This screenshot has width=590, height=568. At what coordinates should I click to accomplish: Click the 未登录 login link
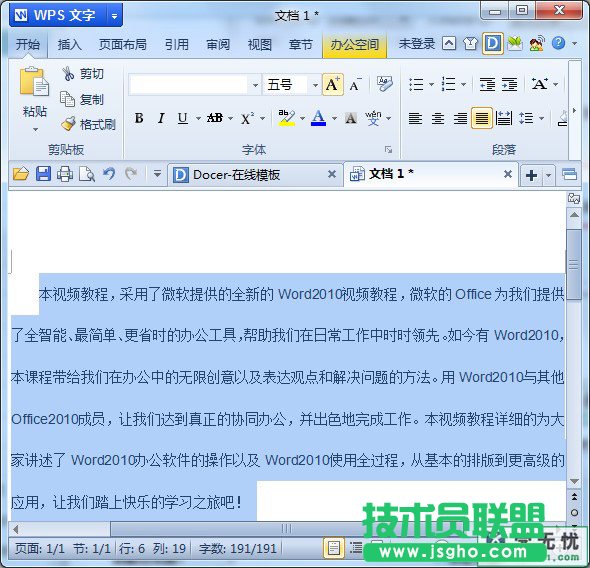(416, 44)
